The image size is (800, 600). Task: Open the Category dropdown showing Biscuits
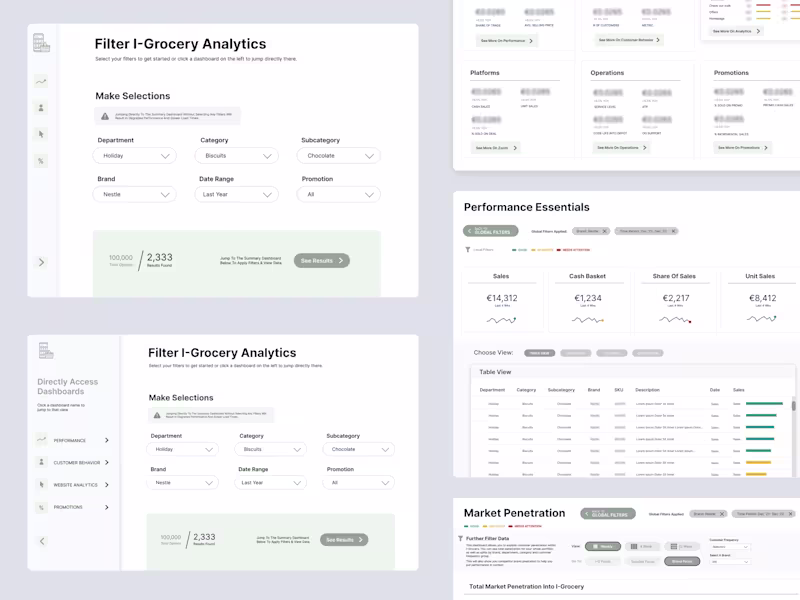[x=236, y=156]
